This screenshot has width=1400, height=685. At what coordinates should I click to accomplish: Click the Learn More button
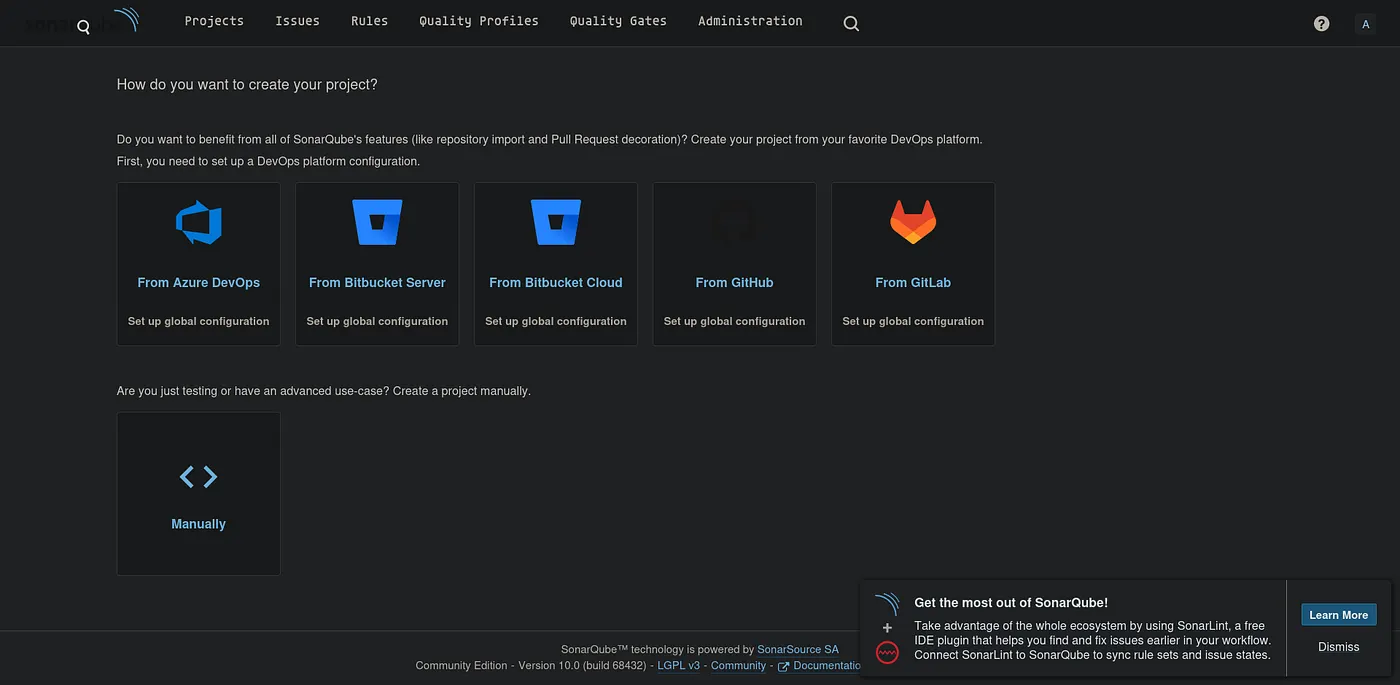click(x=1338, y=615)
